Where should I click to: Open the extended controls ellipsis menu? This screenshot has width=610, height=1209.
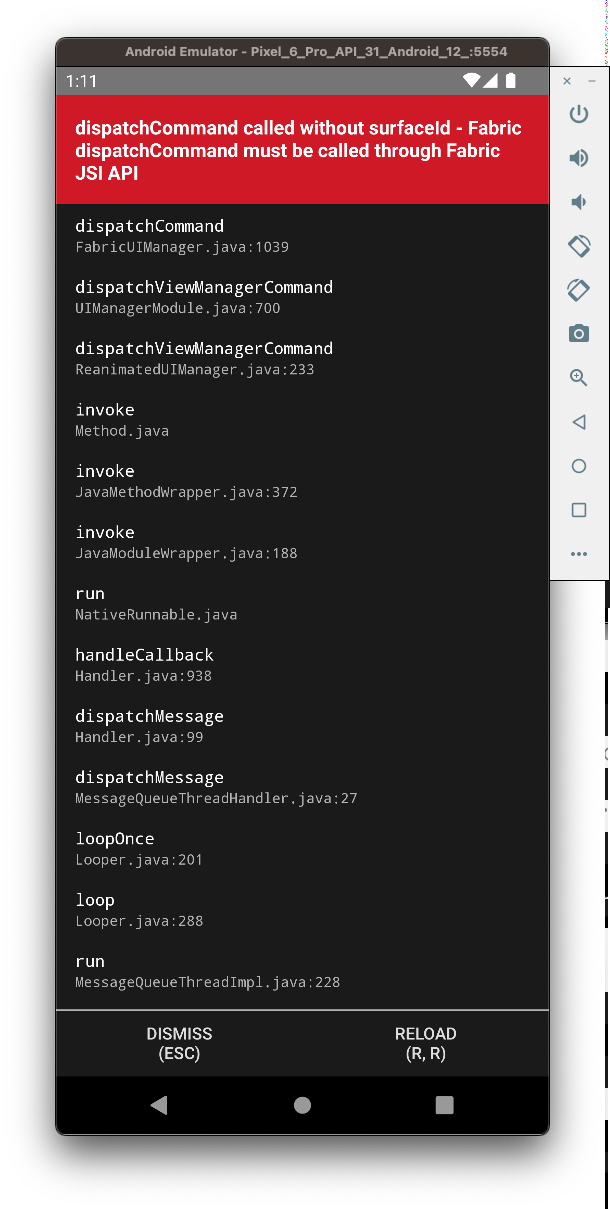click(x=578, y=554)
